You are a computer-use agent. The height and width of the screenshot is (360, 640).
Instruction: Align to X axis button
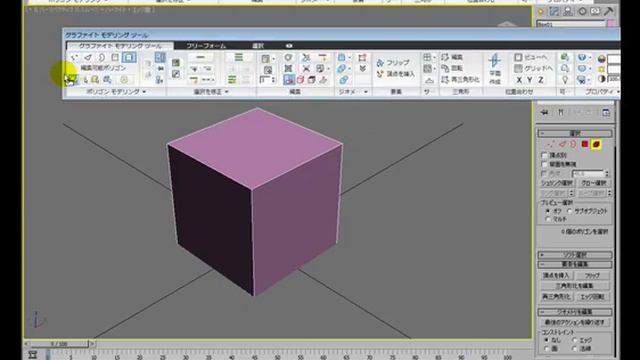coord(519,80)
